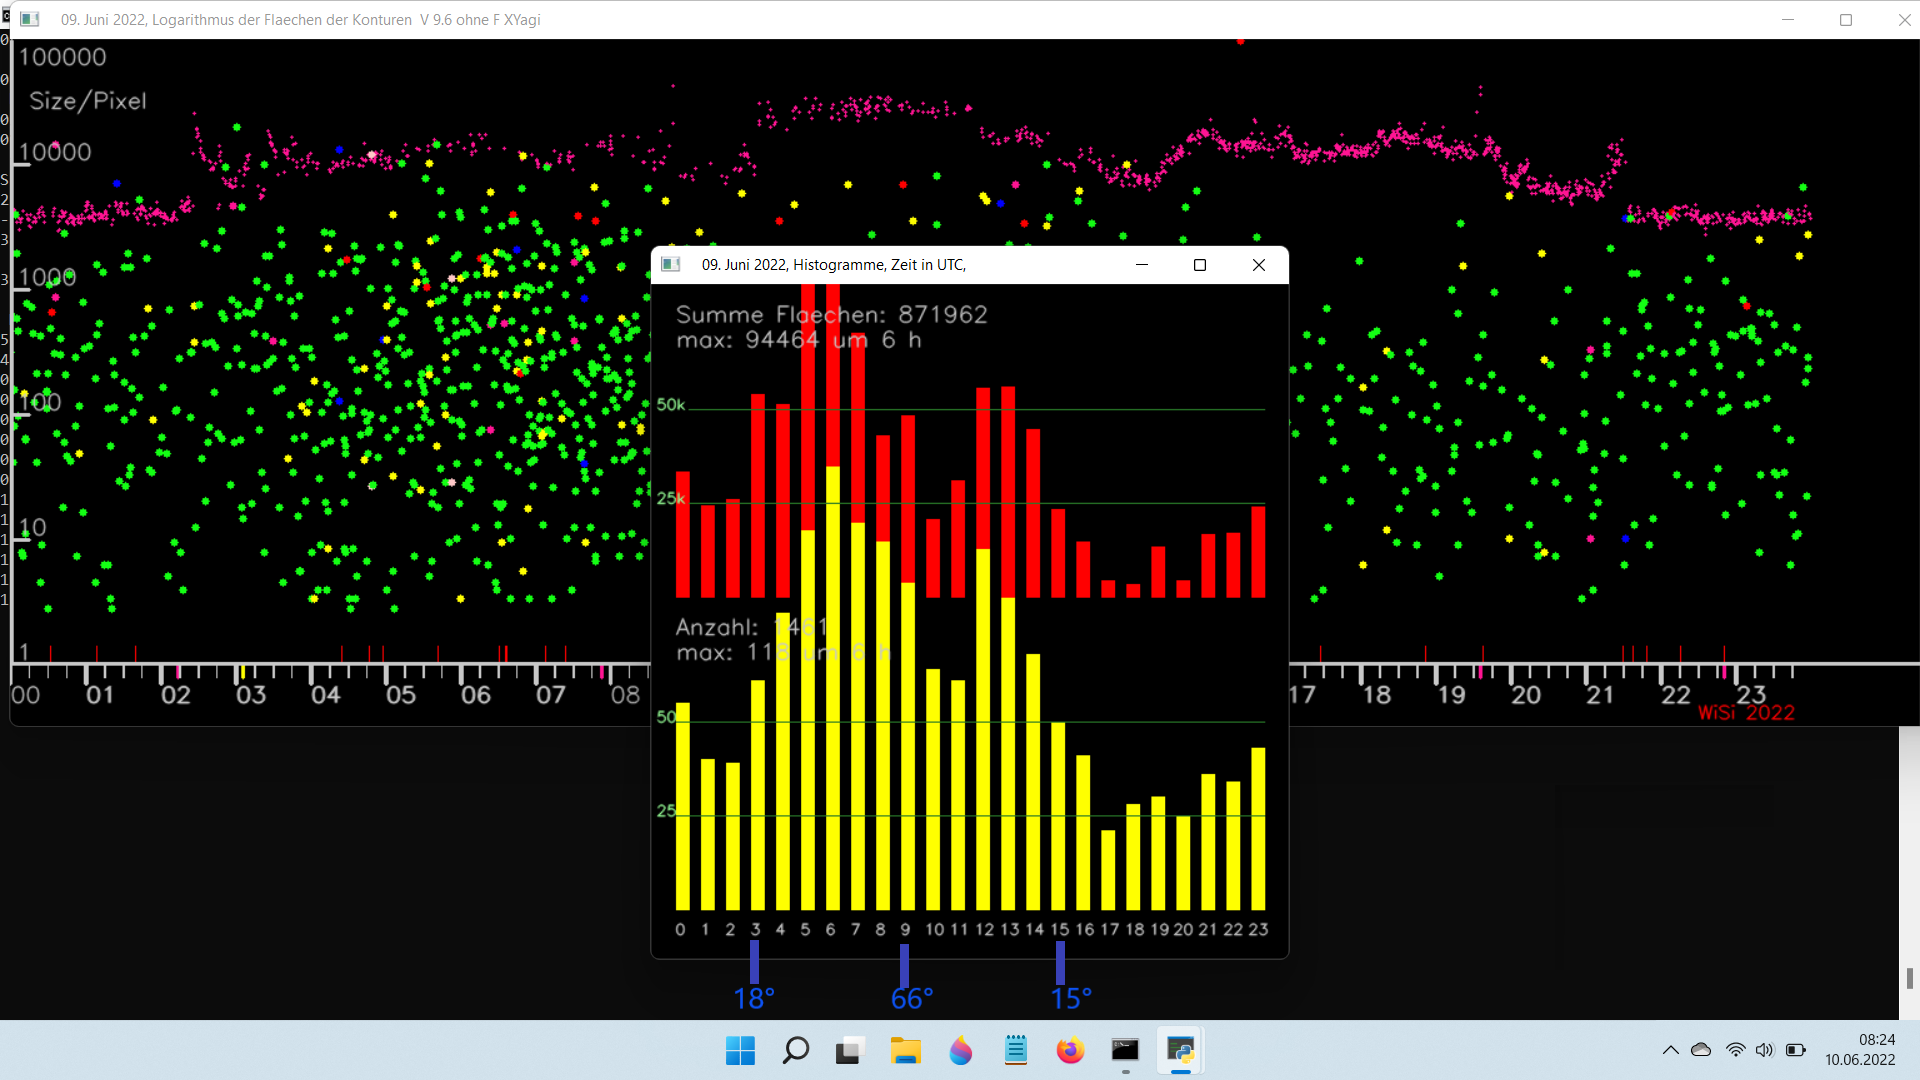1920x1080 pixels.
Task: Click hour label '22' on the scatter timeline
Action: point(1676,695)
